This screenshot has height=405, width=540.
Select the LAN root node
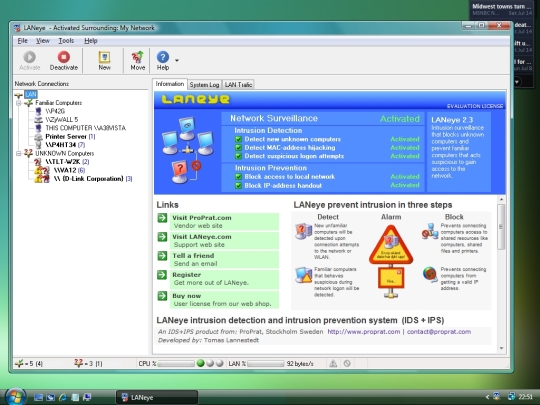(31, 94)
